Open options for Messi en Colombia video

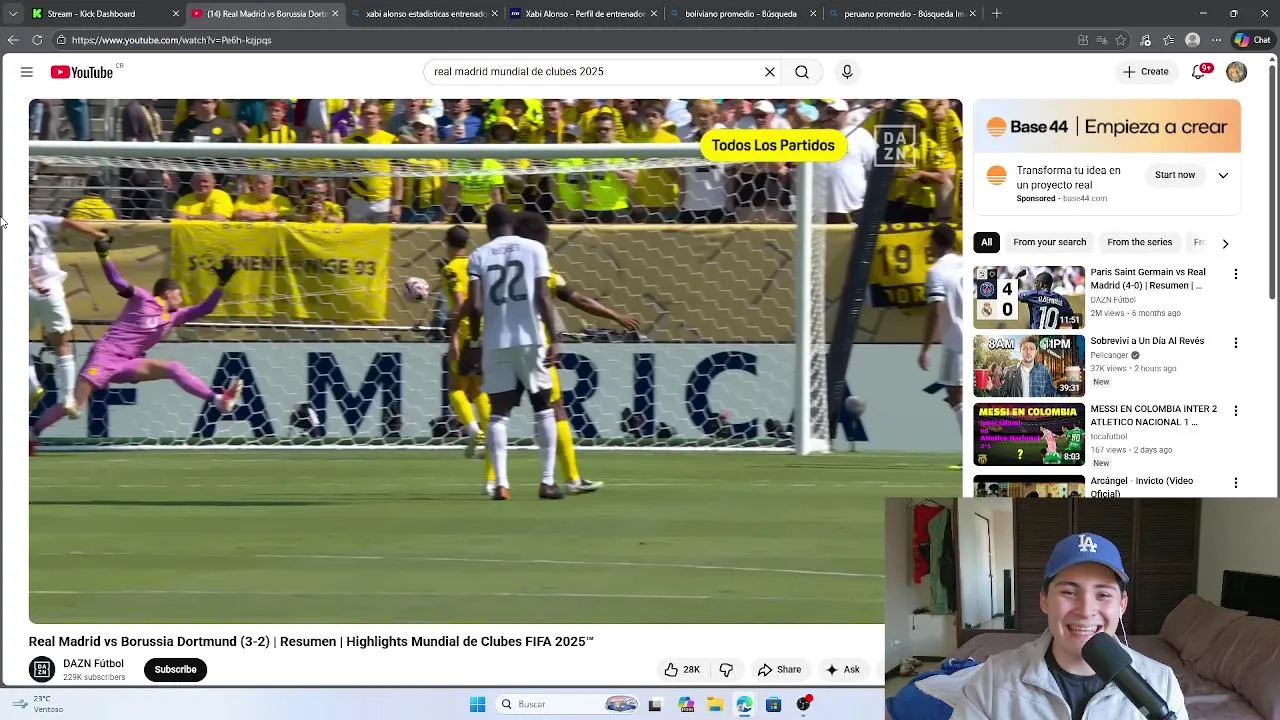tap(1236, 411)
